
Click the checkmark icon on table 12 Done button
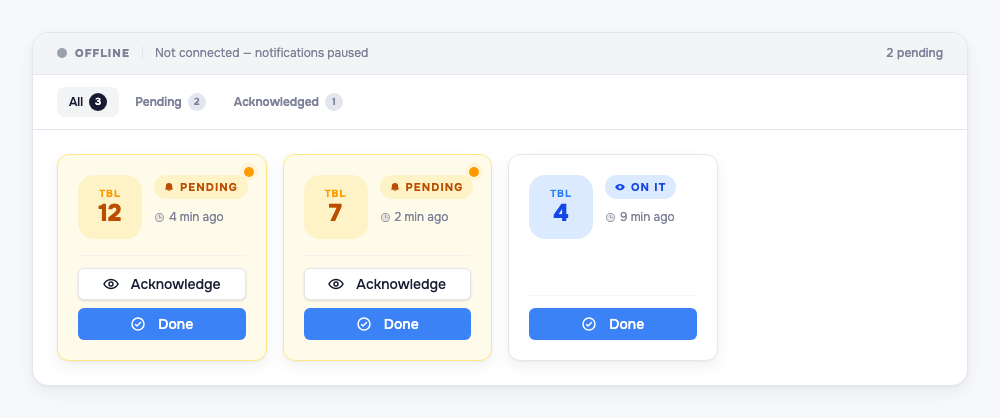point(138,324)
